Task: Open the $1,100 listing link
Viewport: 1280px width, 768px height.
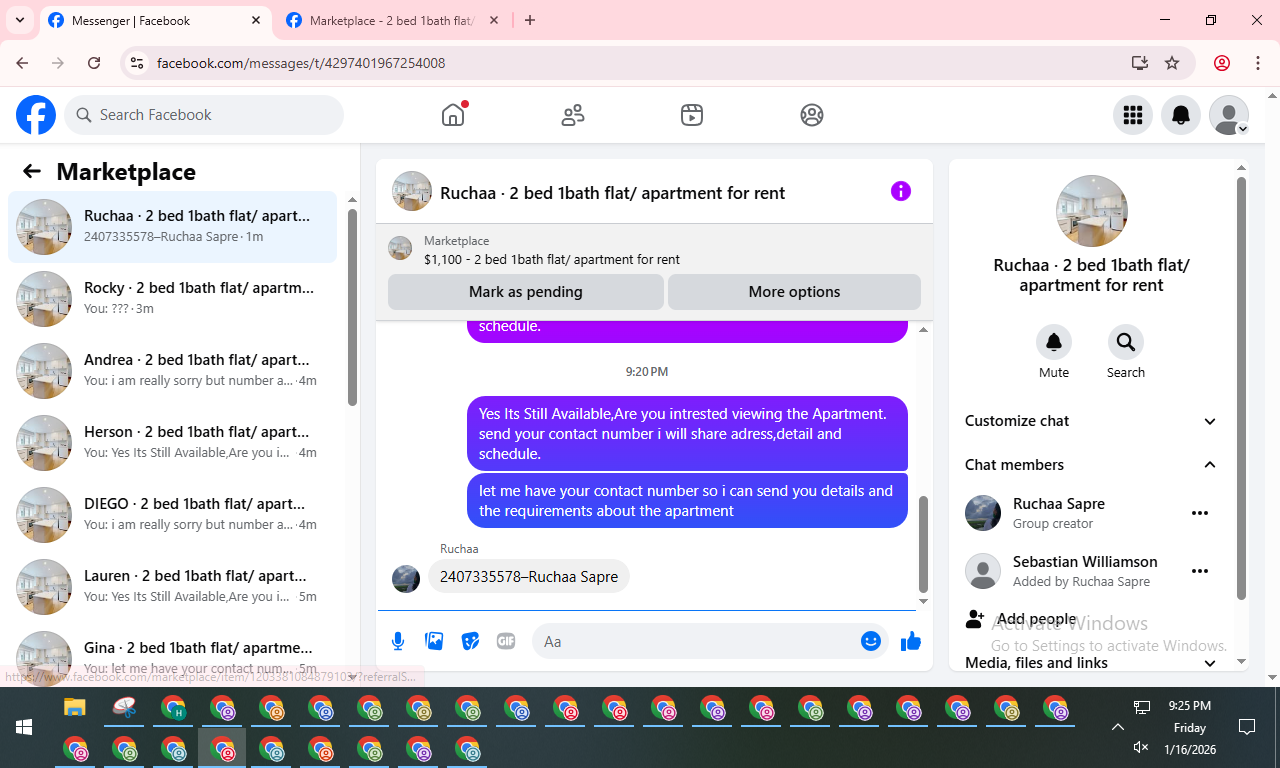Action: (x=552, y=259)
